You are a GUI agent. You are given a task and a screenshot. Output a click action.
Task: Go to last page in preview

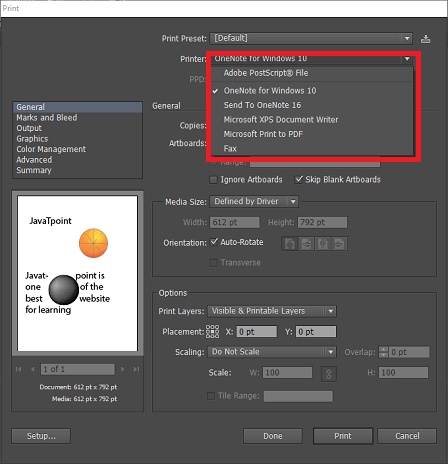pyautogui.click(x=136, y=369)
